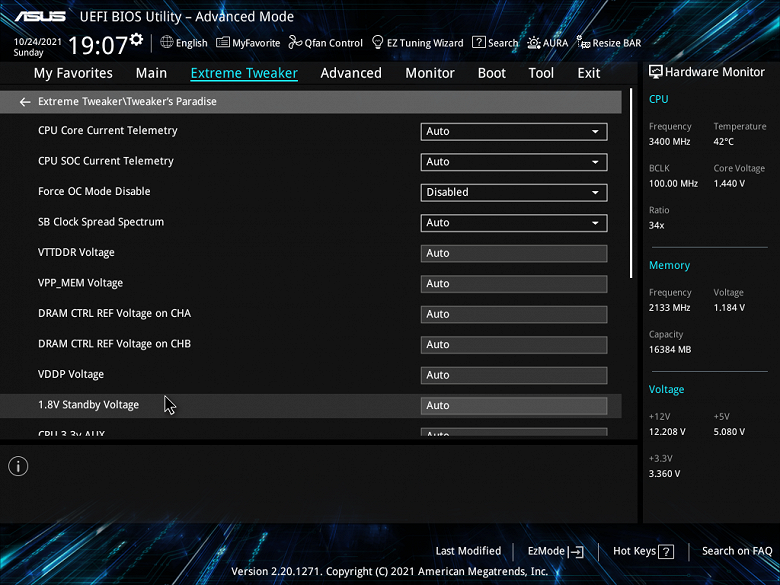Click the Hot Keys question mark box

pyautogui.click(x=666, y=552)
